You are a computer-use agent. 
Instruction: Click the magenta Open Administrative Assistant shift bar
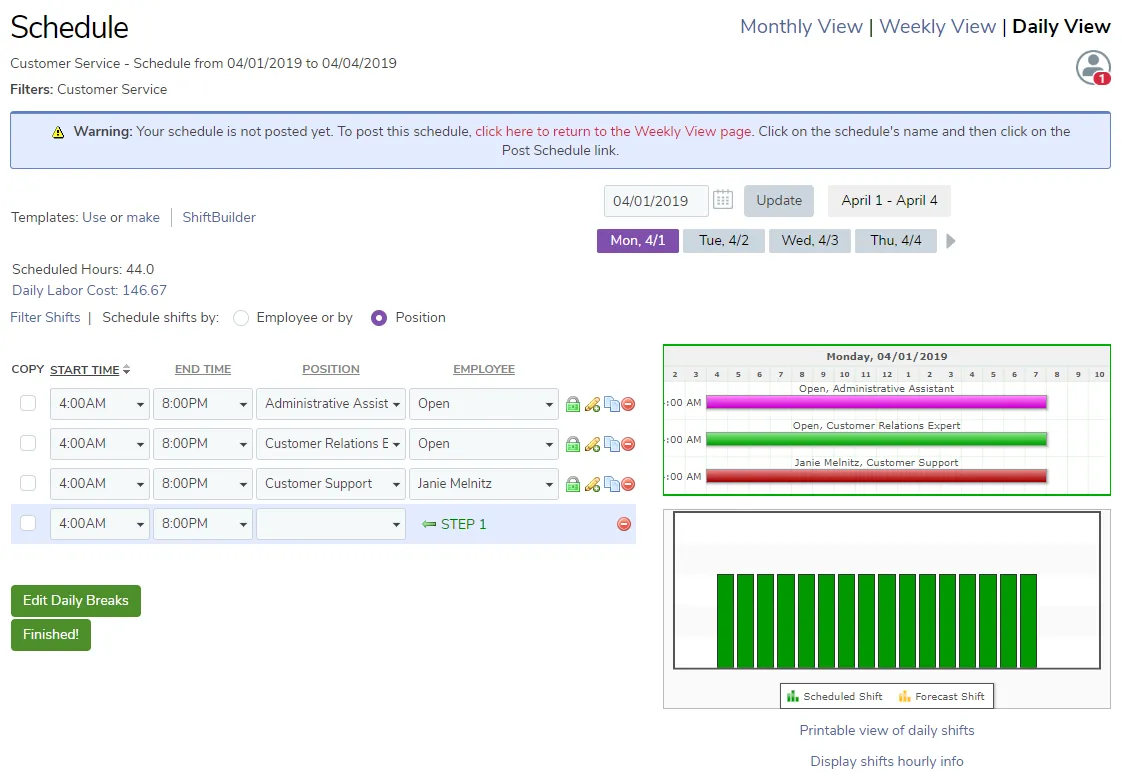876,403
